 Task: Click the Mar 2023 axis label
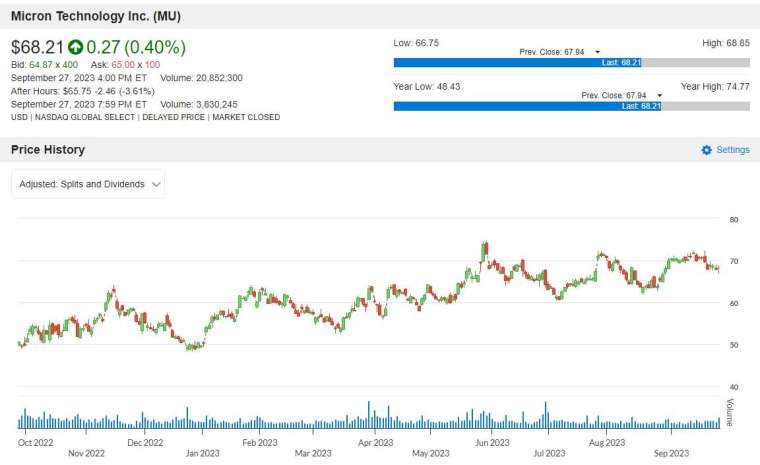click(313, 453)
